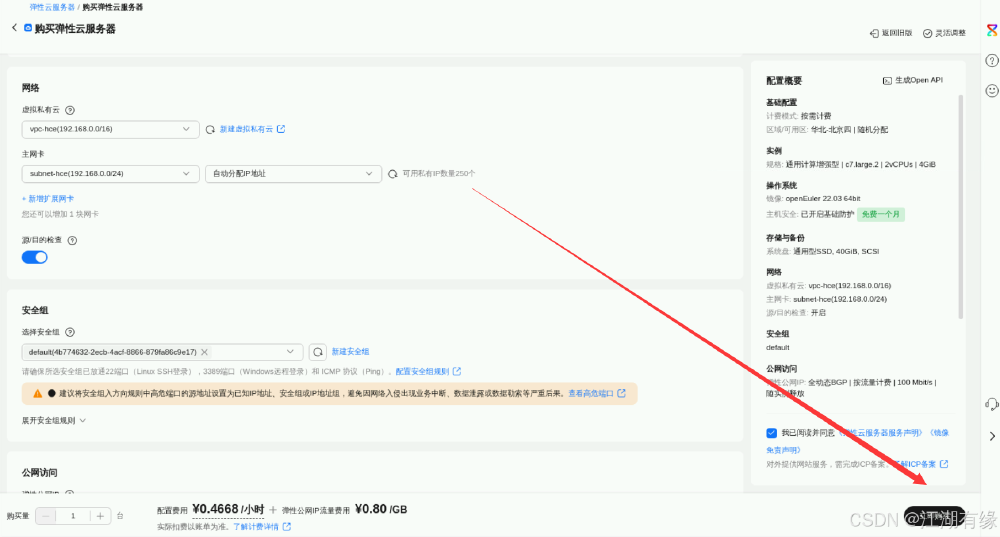Open the smiley feedback icon in right sidebar

pos(992,91)
